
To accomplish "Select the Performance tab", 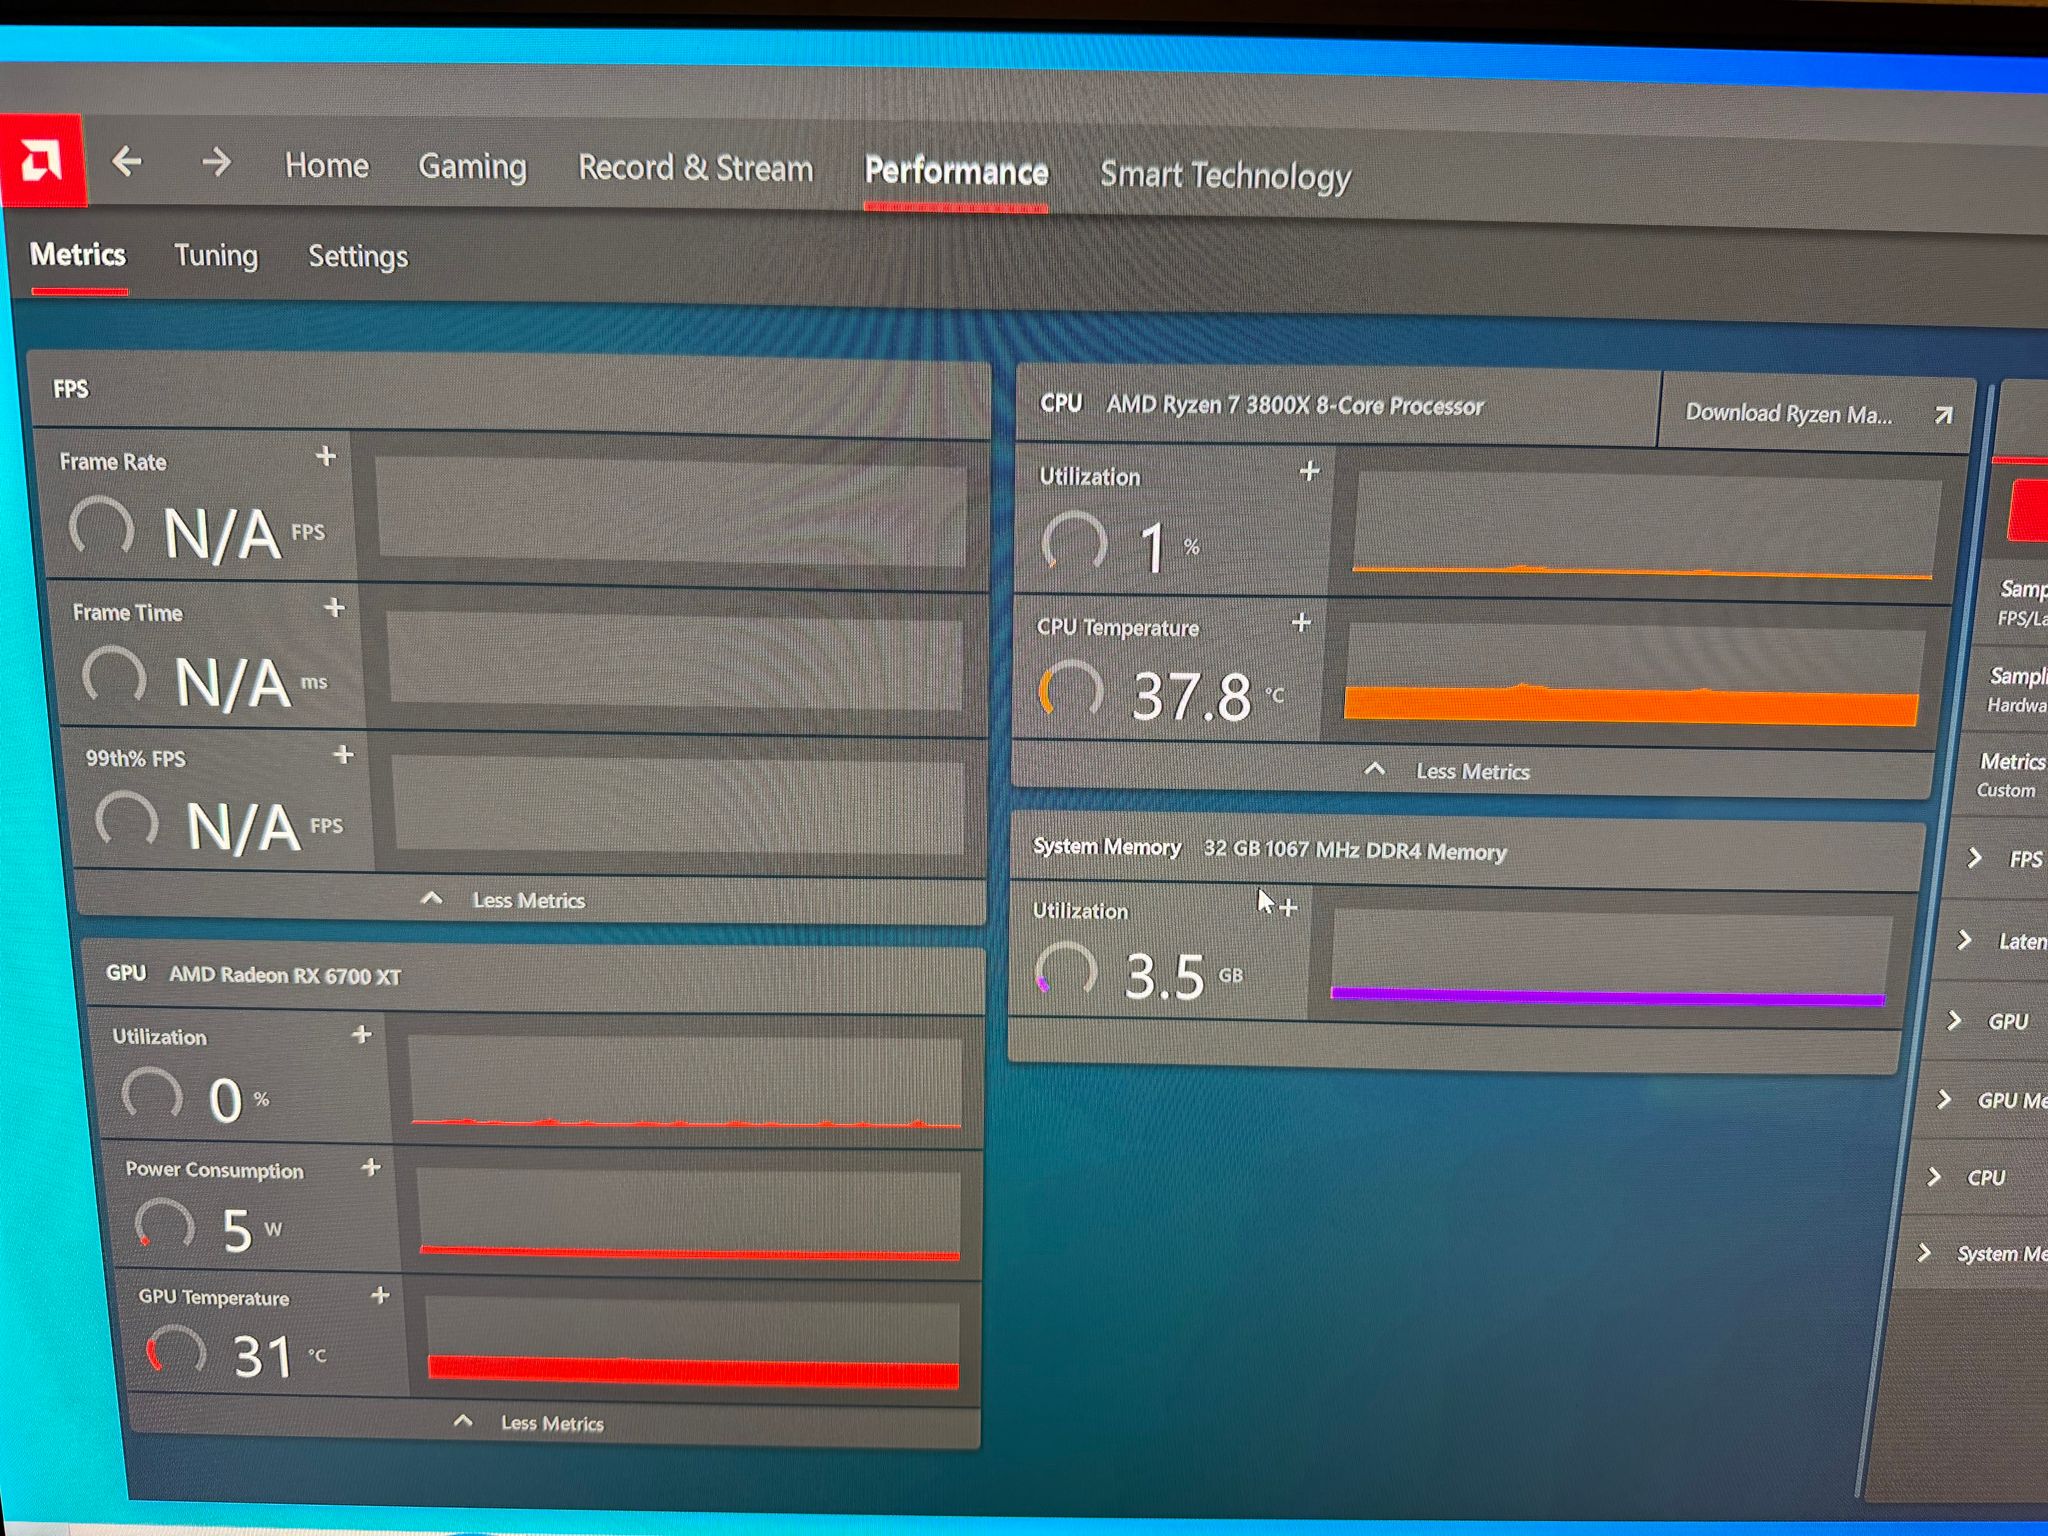I will tap(956, 172).
